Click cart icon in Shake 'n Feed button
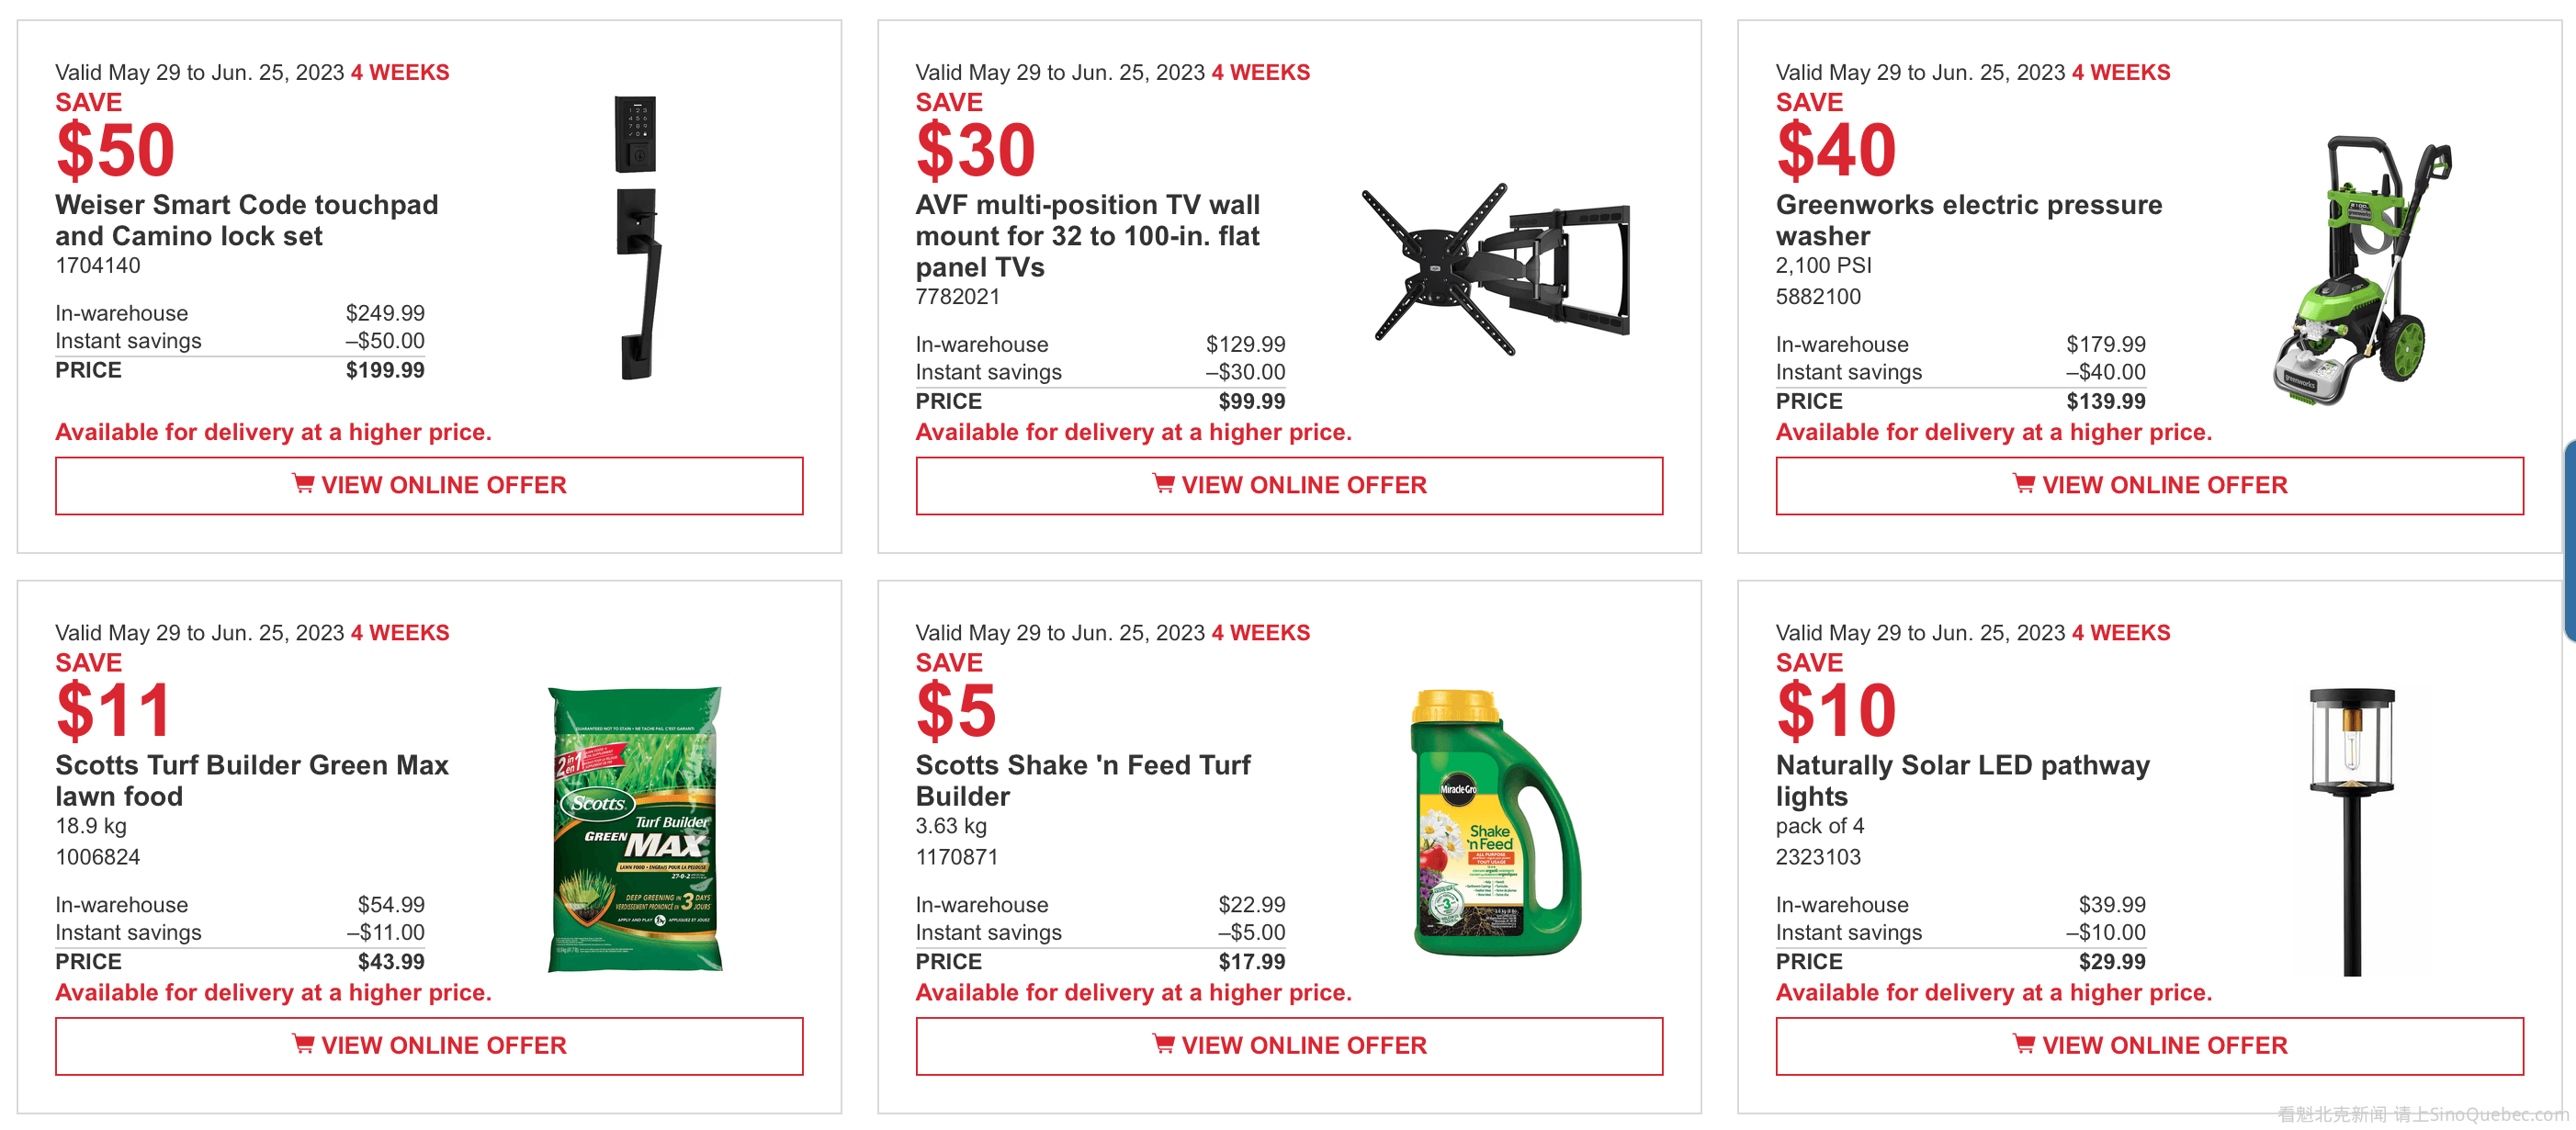 click(1163, 1044)
